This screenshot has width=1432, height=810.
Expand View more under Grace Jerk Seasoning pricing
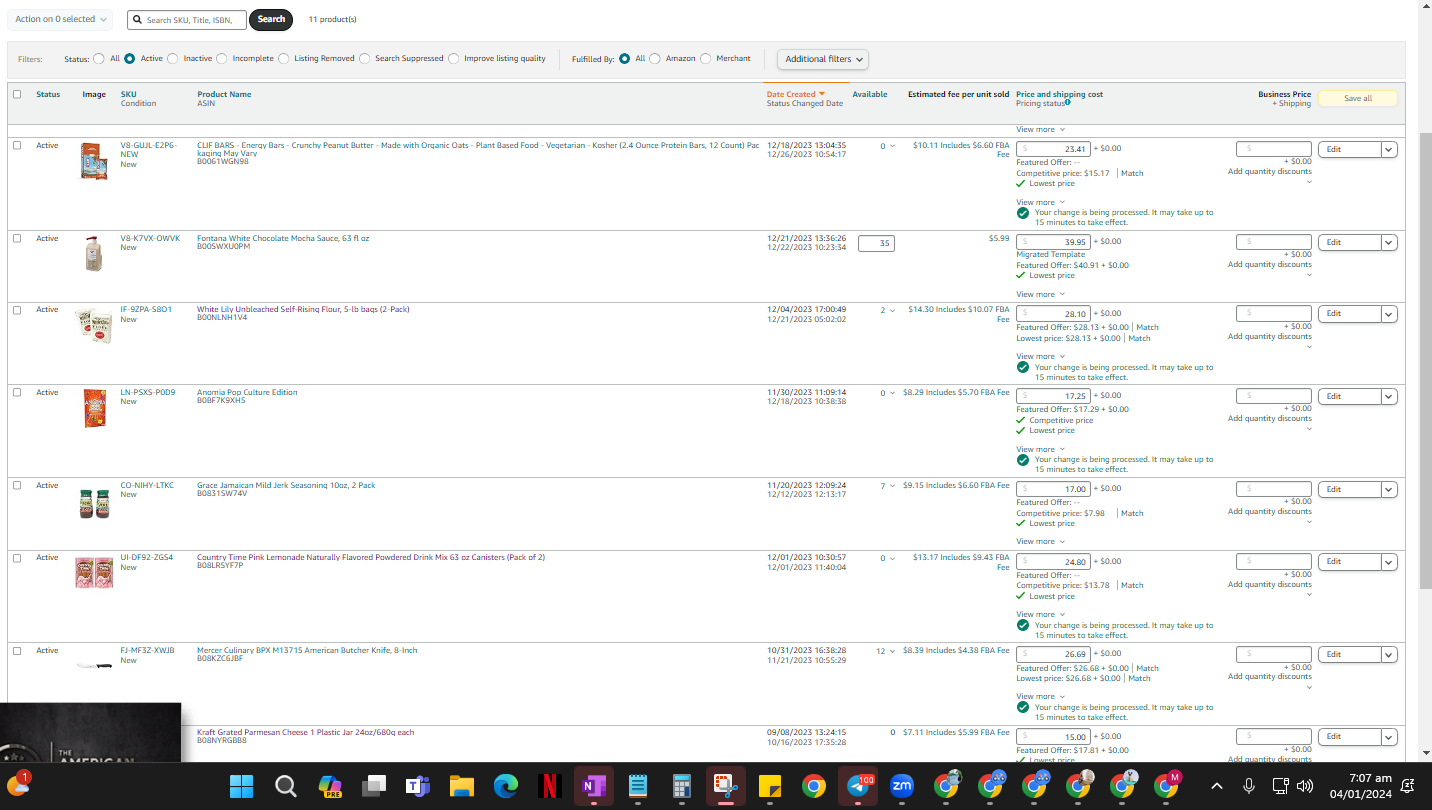1040,541
